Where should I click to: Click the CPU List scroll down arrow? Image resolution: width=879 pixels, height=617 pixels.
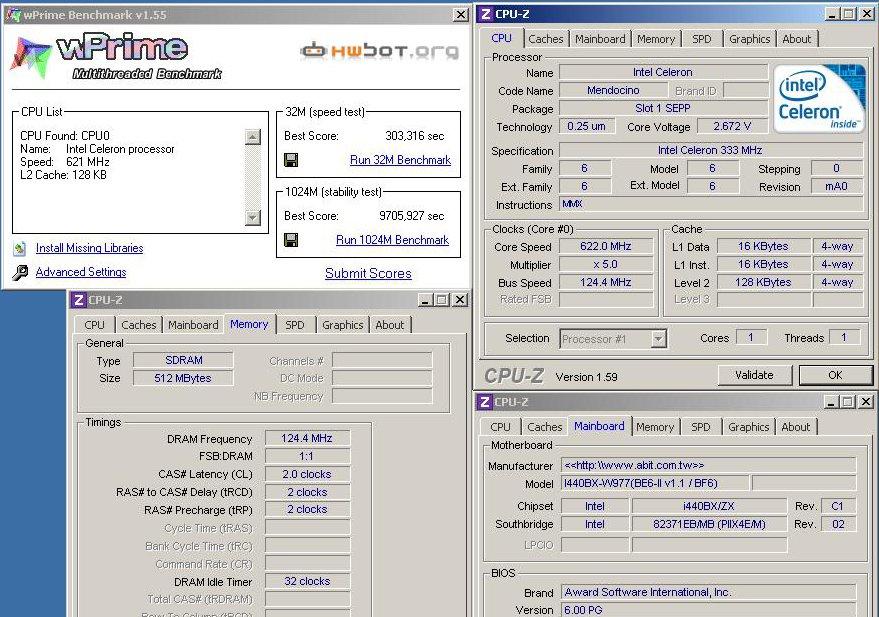tap(253, 217)
